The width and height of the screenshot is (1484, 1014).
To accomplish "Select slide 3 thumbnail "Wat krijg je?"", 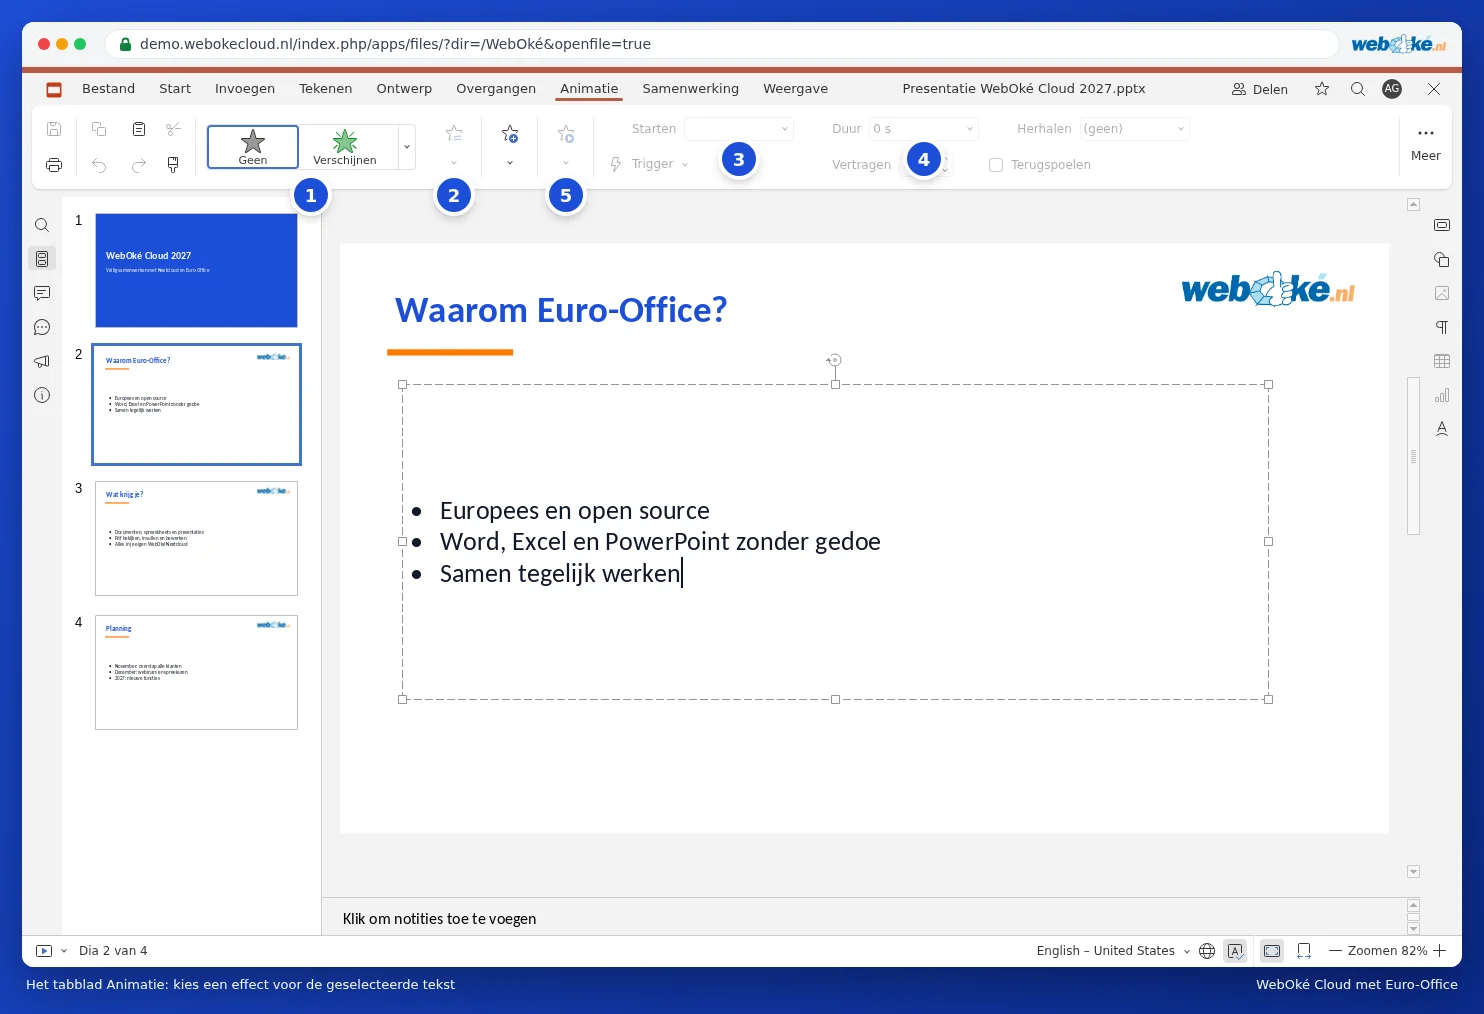I will 196,539.
